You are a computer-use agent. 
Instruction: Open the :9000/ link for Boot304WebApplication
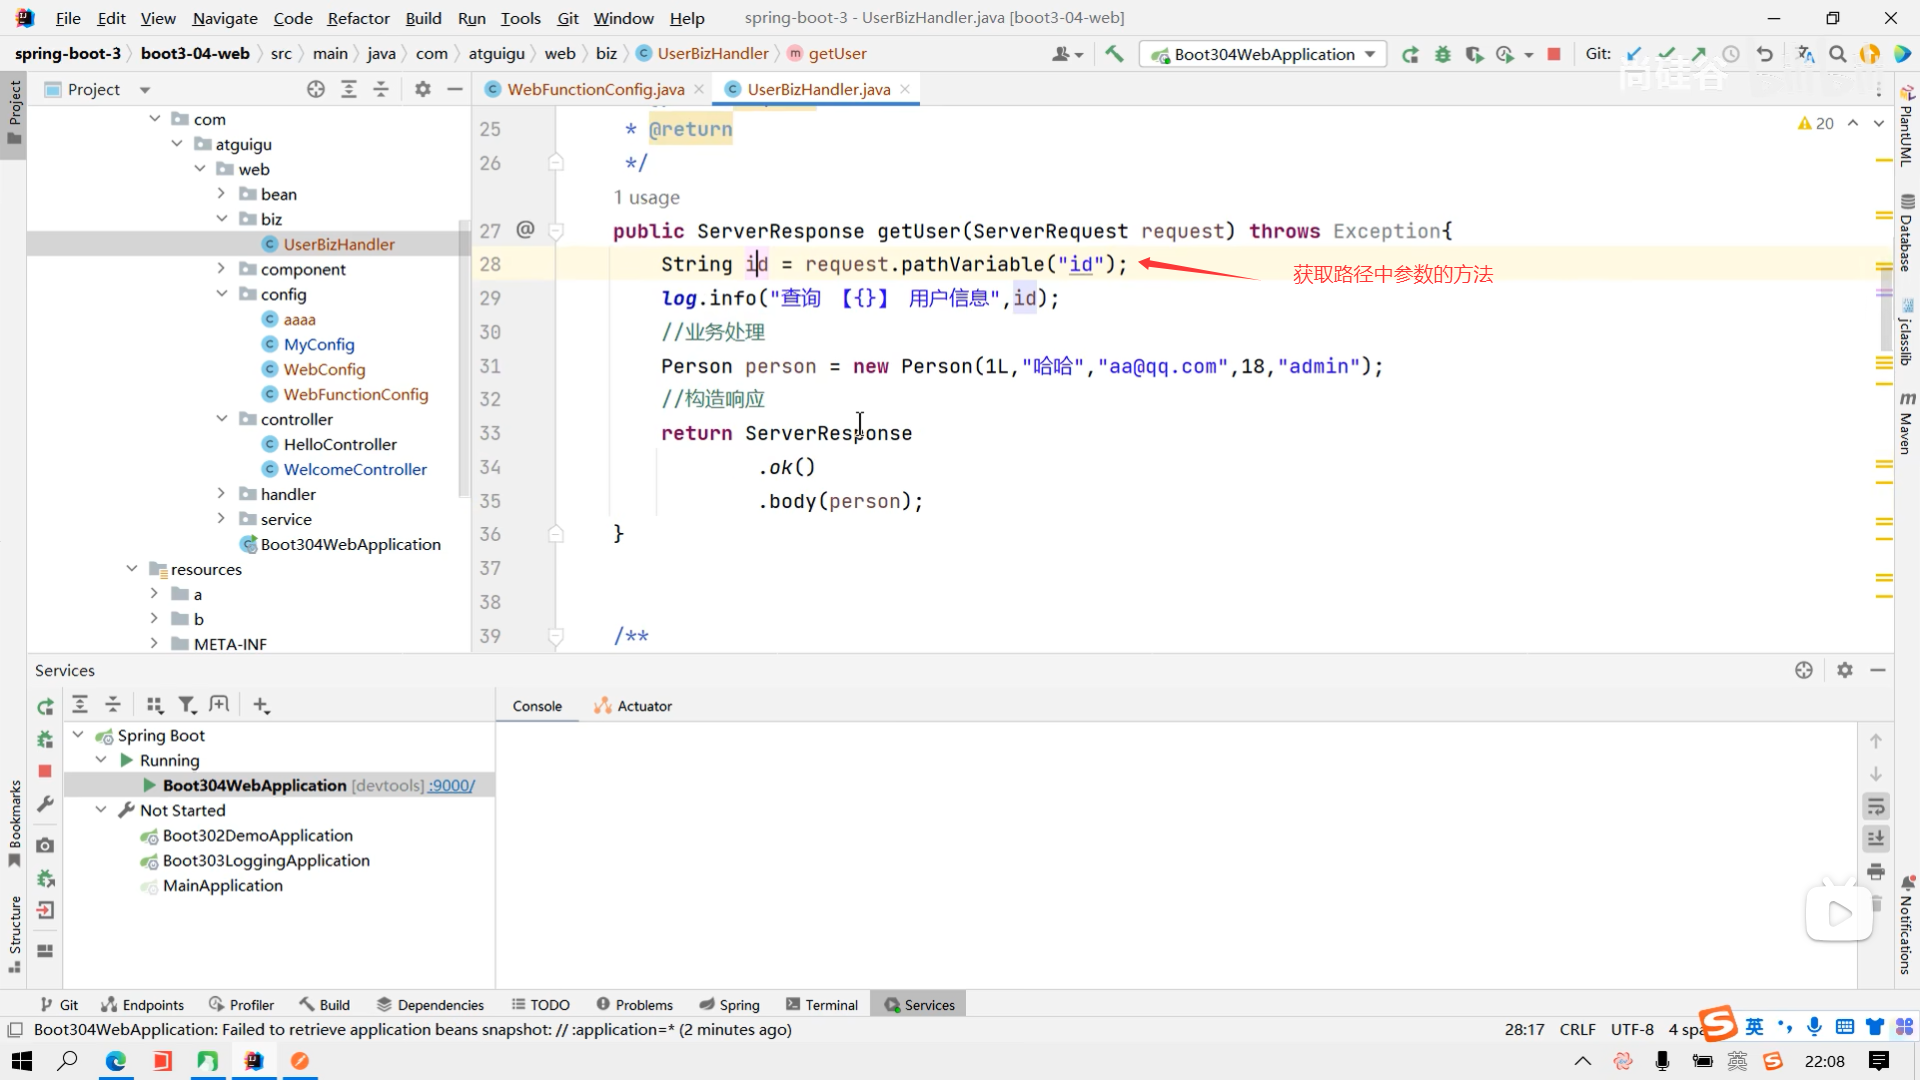(x=452, y=786)
